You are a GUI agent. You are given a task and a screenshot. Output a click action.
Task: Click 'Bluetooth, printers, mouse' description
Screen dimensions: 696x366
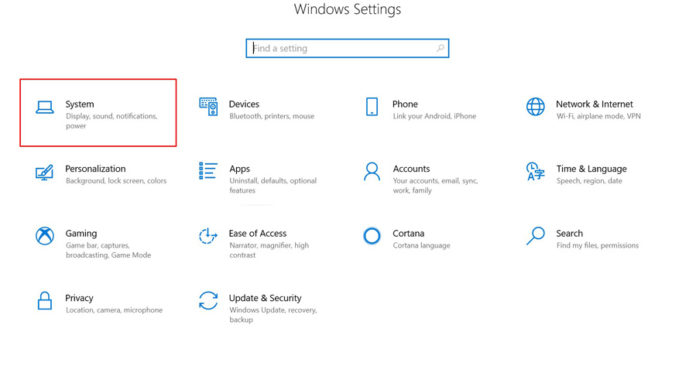click(x=272, y=116)
